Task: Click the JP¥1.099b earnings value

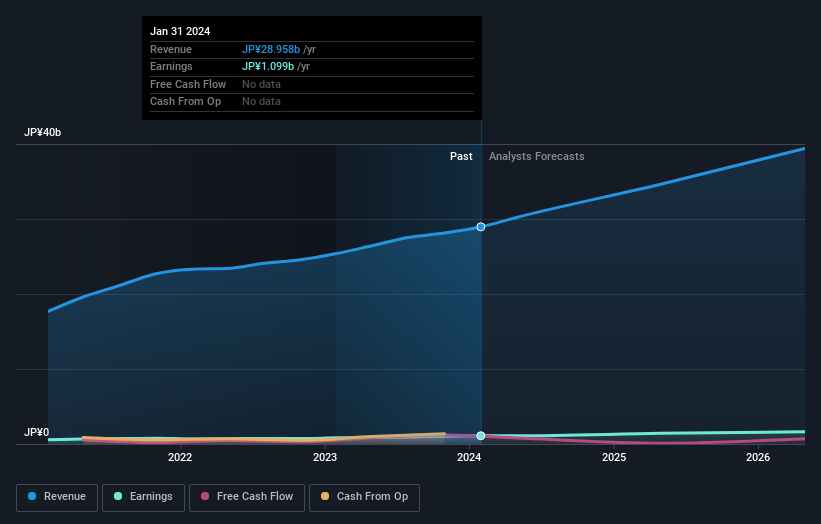Action: pos(268,66)
